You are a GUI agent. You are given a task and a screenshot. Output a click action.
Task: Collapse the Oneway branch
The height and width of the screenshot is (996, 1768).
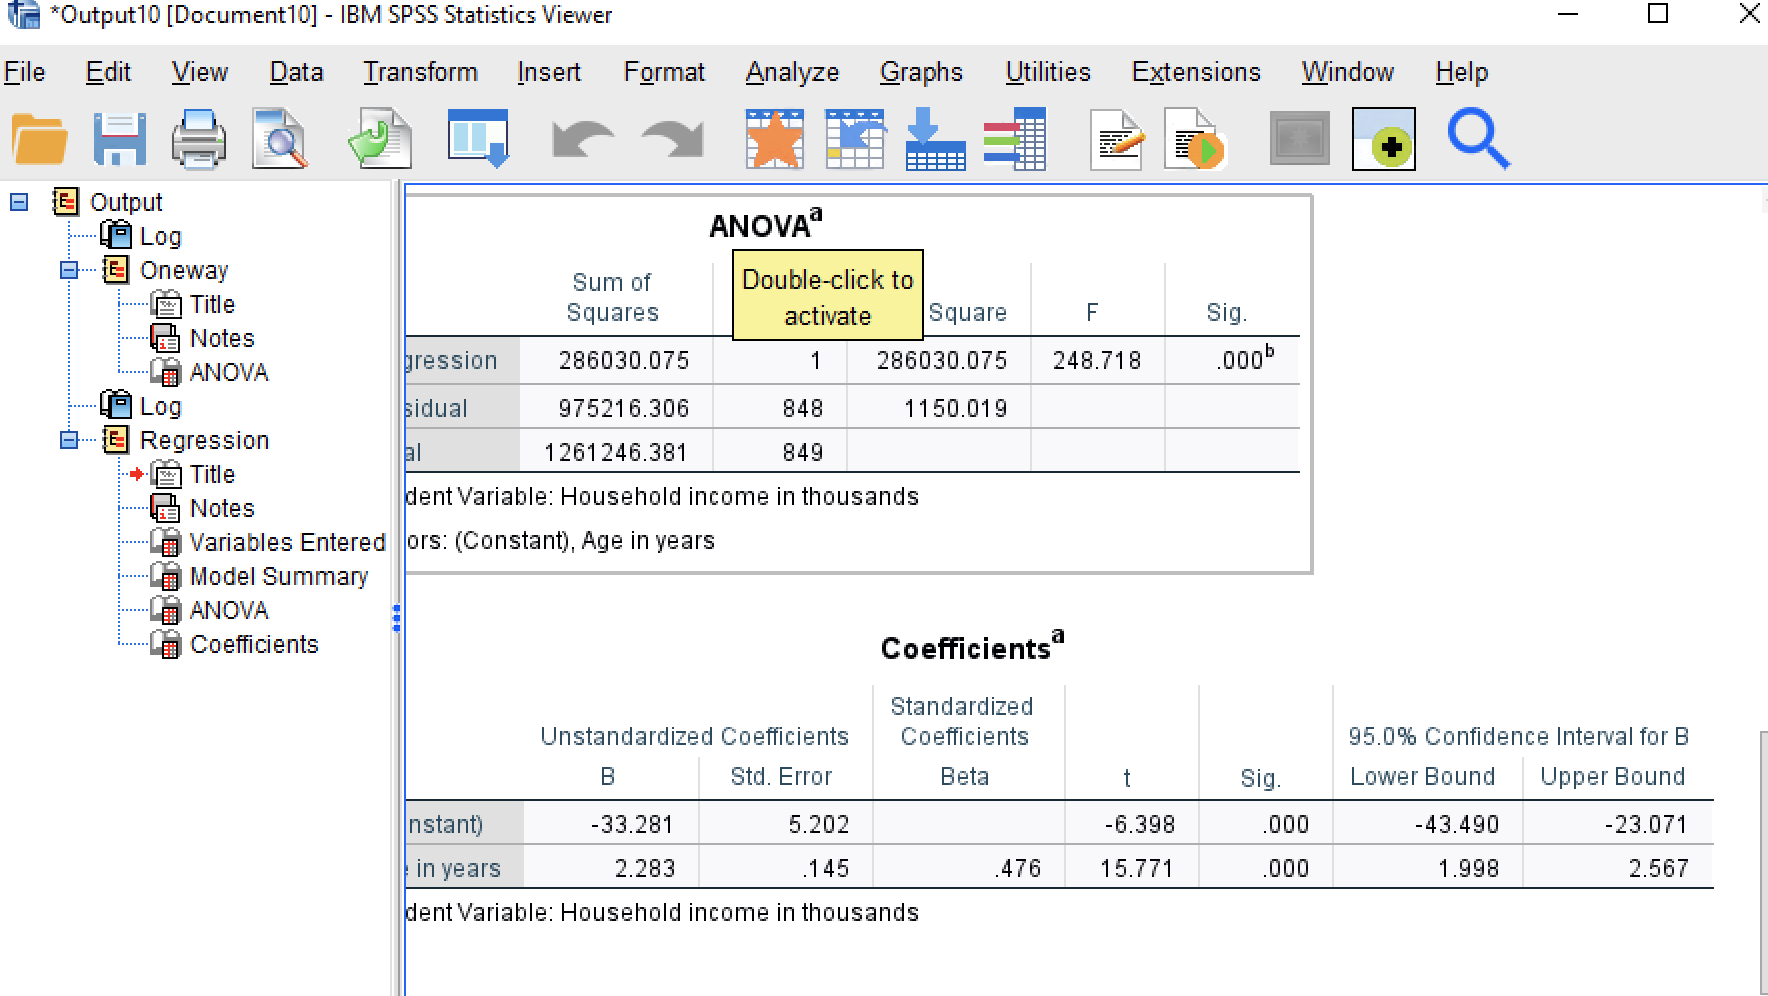tap(68, 270)
